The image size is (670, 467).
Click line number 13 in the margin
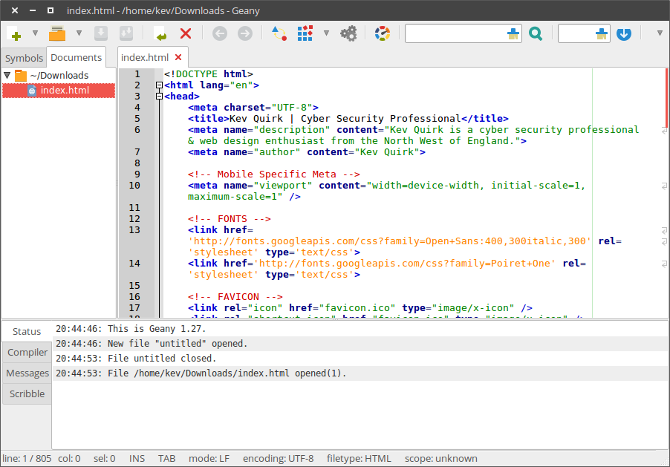tap(134, 230)
